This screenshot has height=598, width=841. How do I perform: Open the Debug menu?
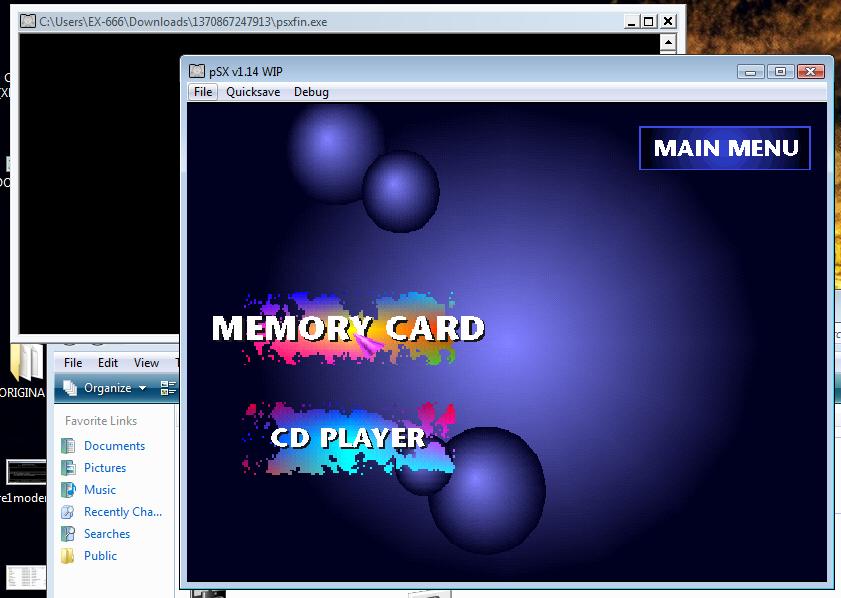tap(311, 92)
